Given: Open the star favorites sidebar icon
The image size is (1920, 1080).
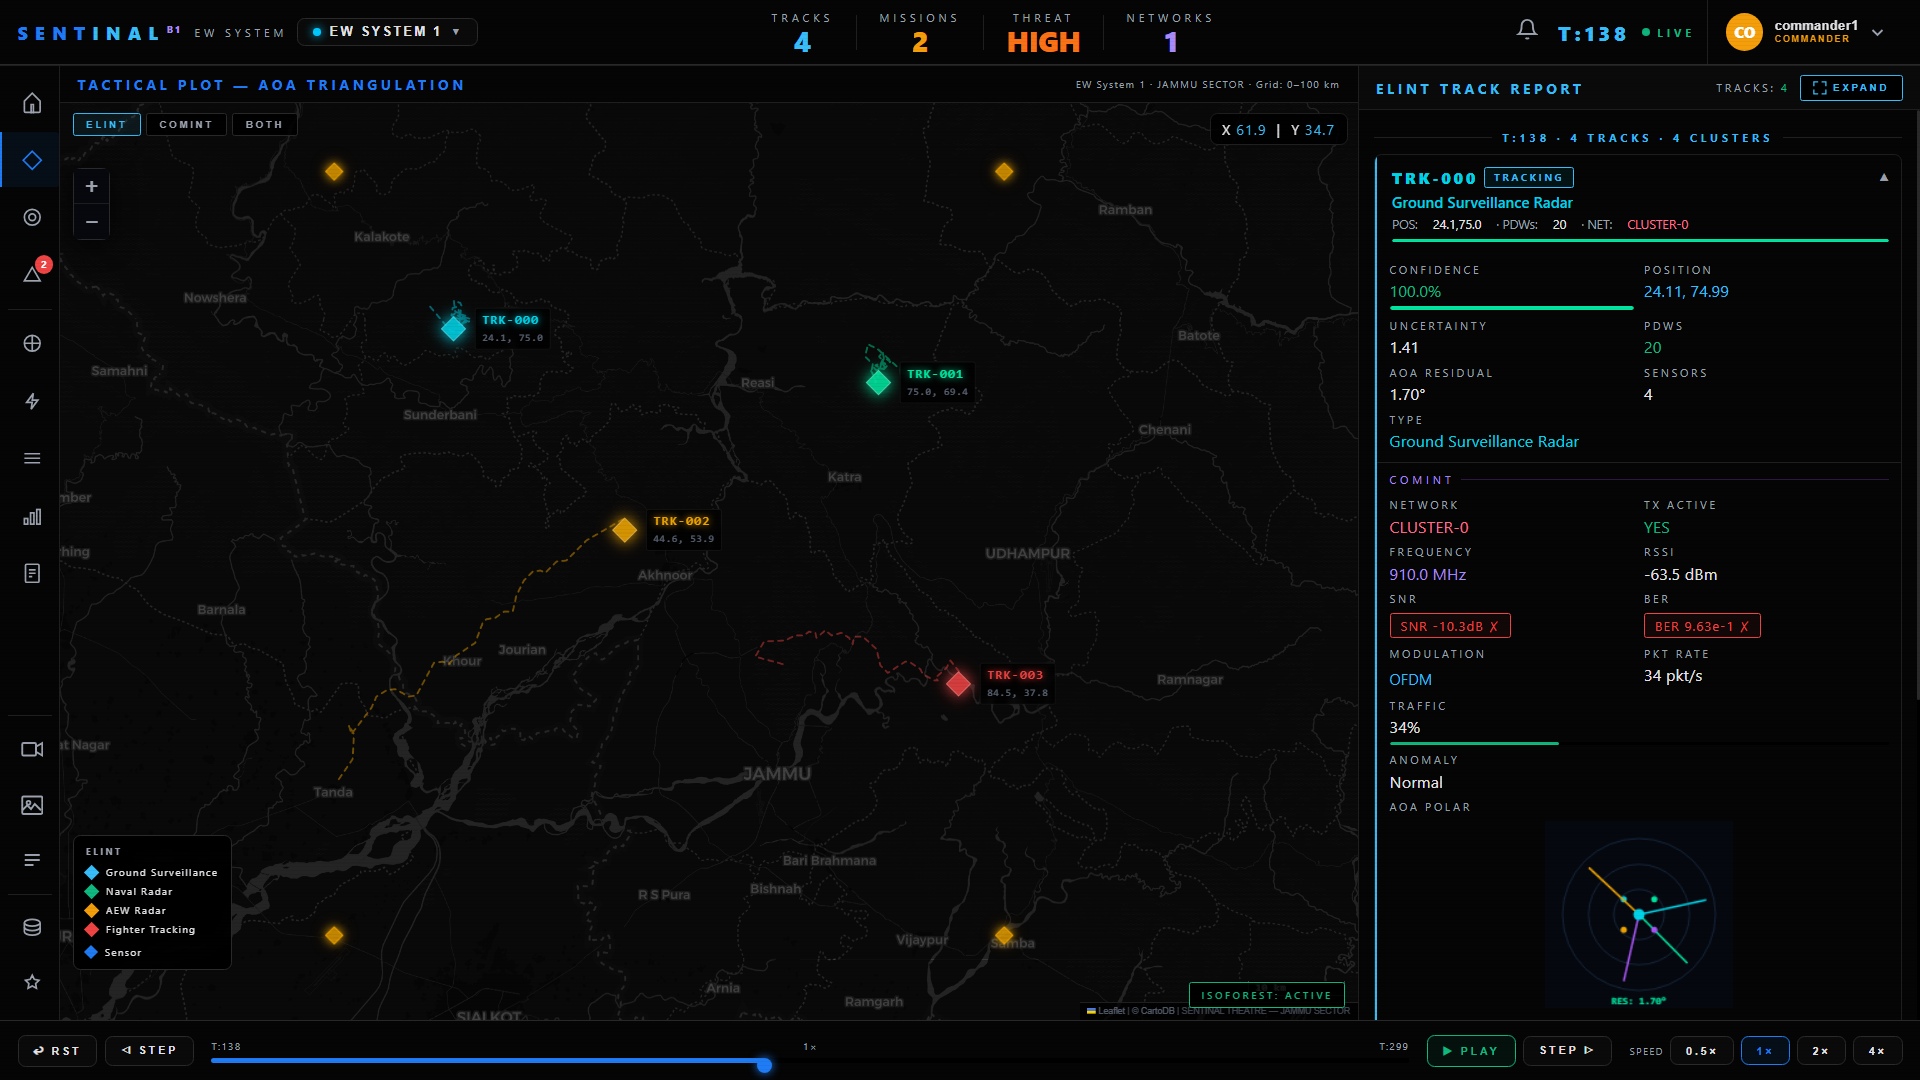Looking at the screenshot, I should (32, 982).
